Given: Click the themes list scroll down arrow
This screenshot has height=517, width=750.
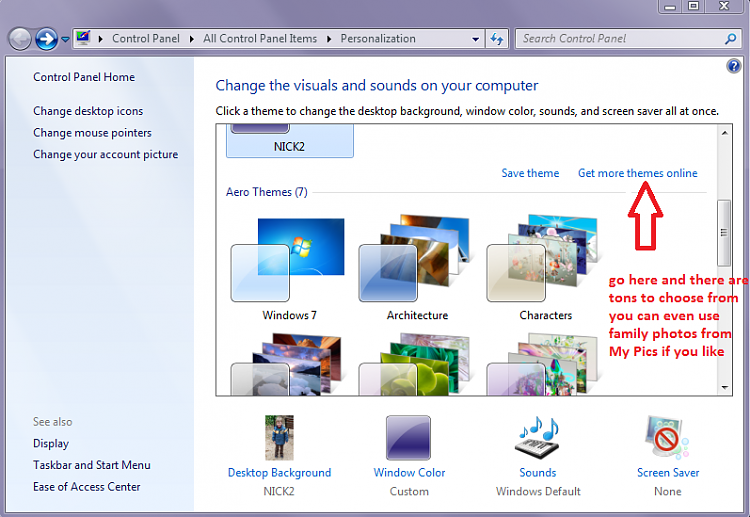Looking at the screenshot, I should [x=725, y=387].
